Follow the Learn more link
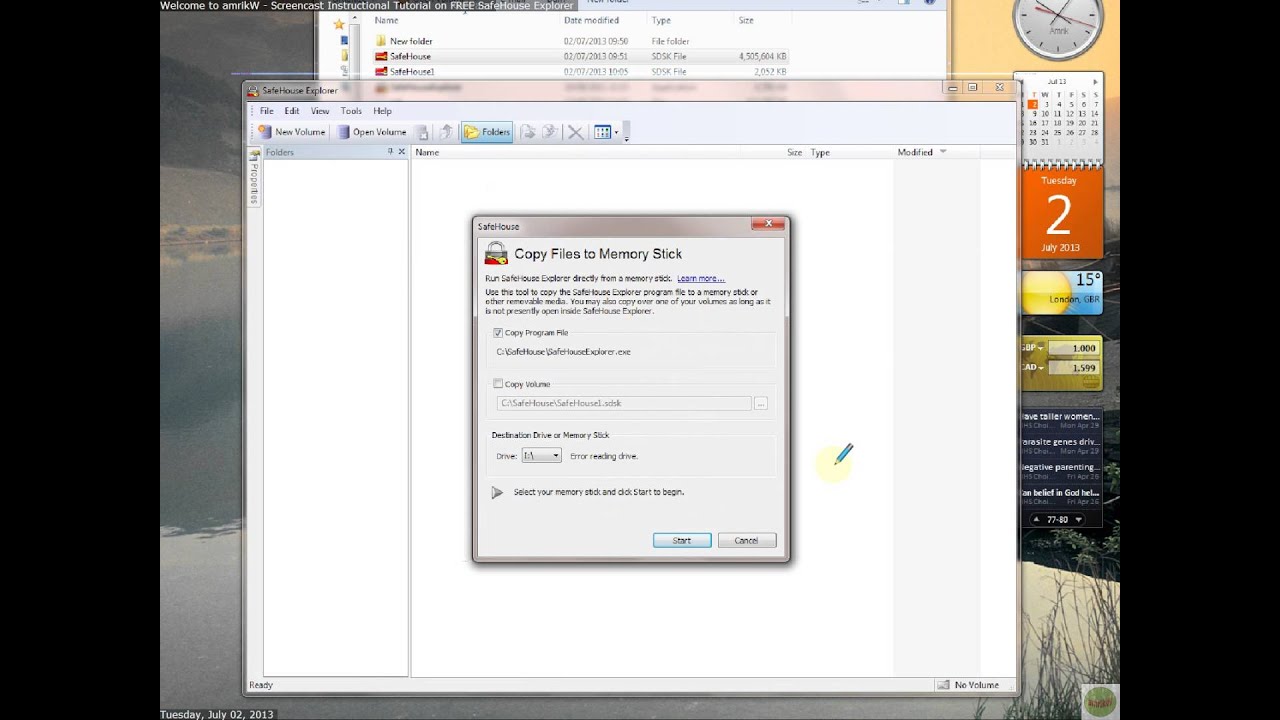1280x720 pixels. (700, 278)
